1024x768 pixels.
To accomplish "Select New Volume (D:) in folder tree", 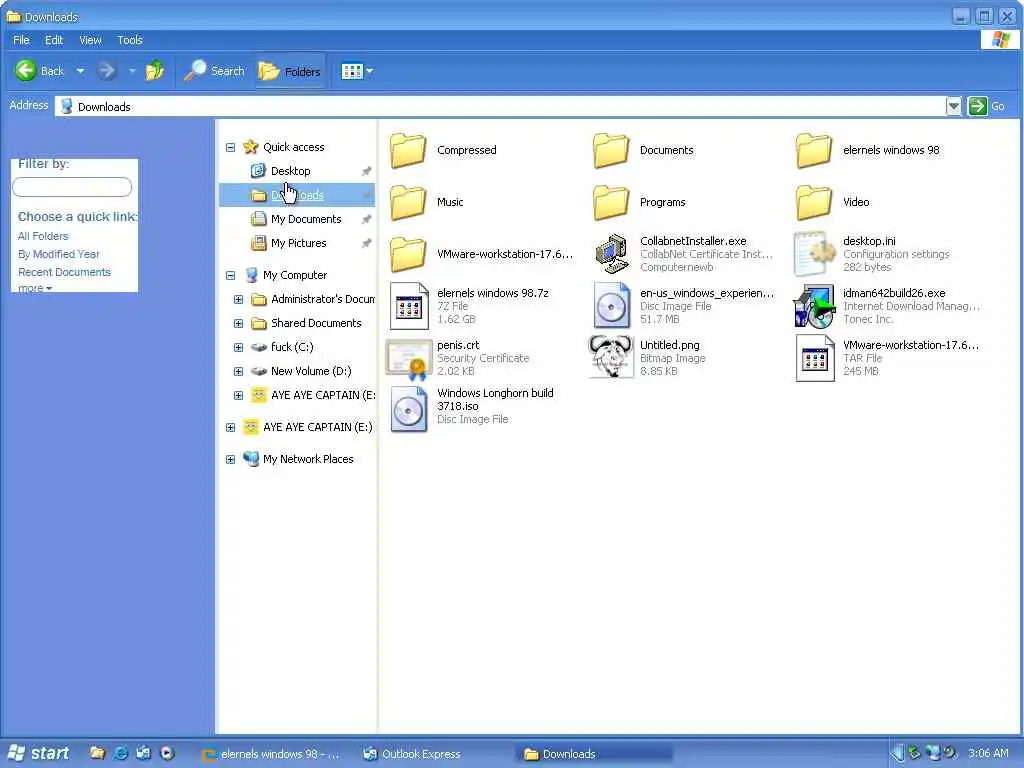I will pos(311,371).
